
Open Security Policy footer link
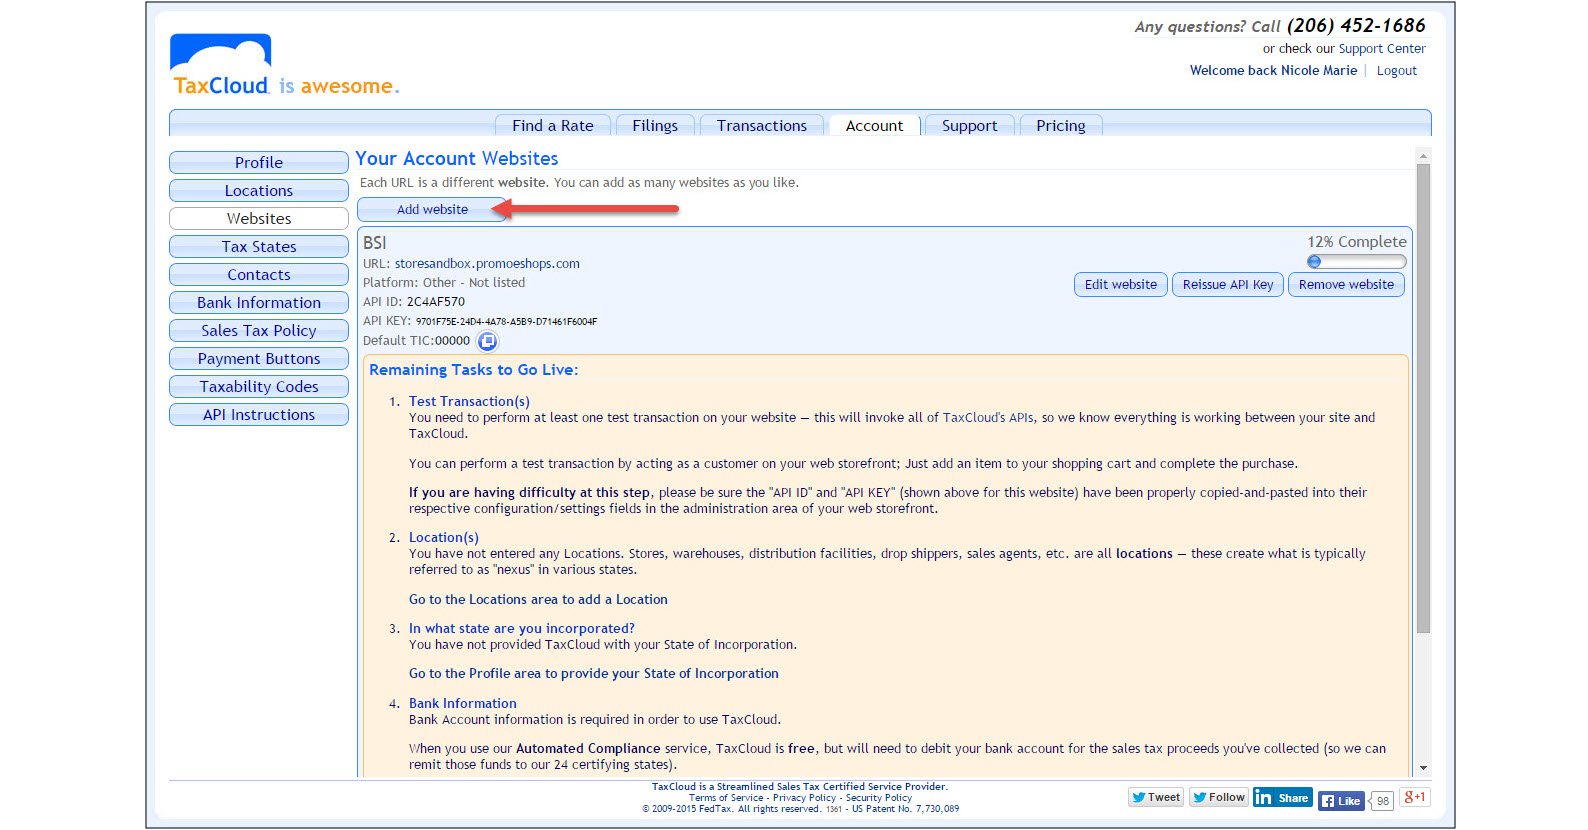tap(879, 798)
